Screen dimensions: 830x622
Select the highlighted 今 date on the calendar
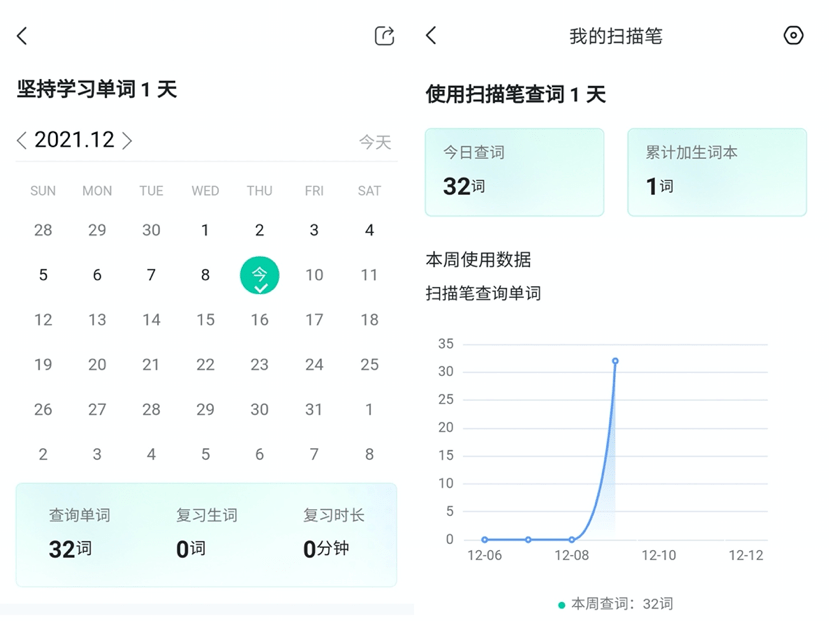click(259, 274)
